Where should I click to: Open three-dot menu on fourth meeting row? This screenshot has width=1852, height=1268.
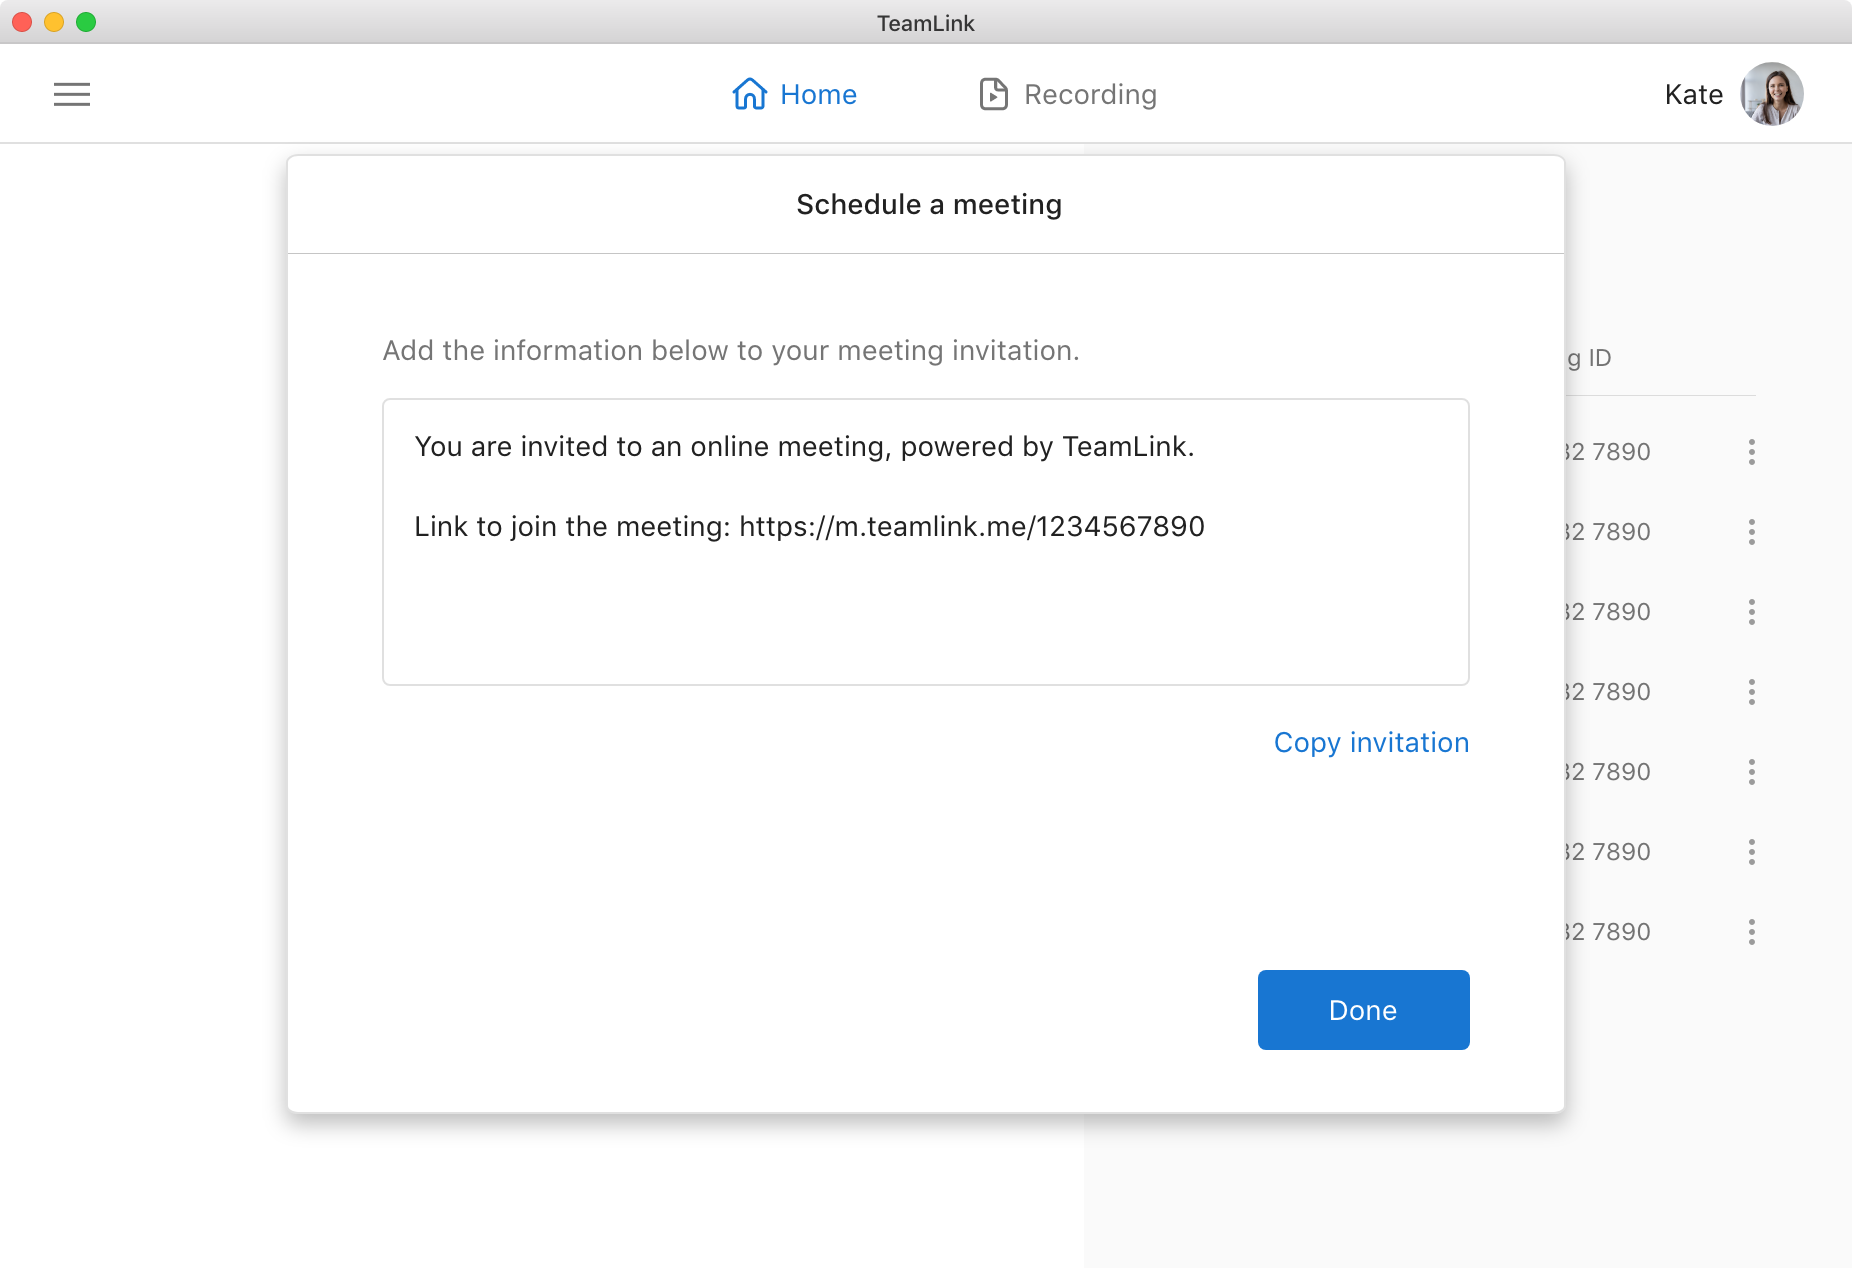click(1751, 692)
